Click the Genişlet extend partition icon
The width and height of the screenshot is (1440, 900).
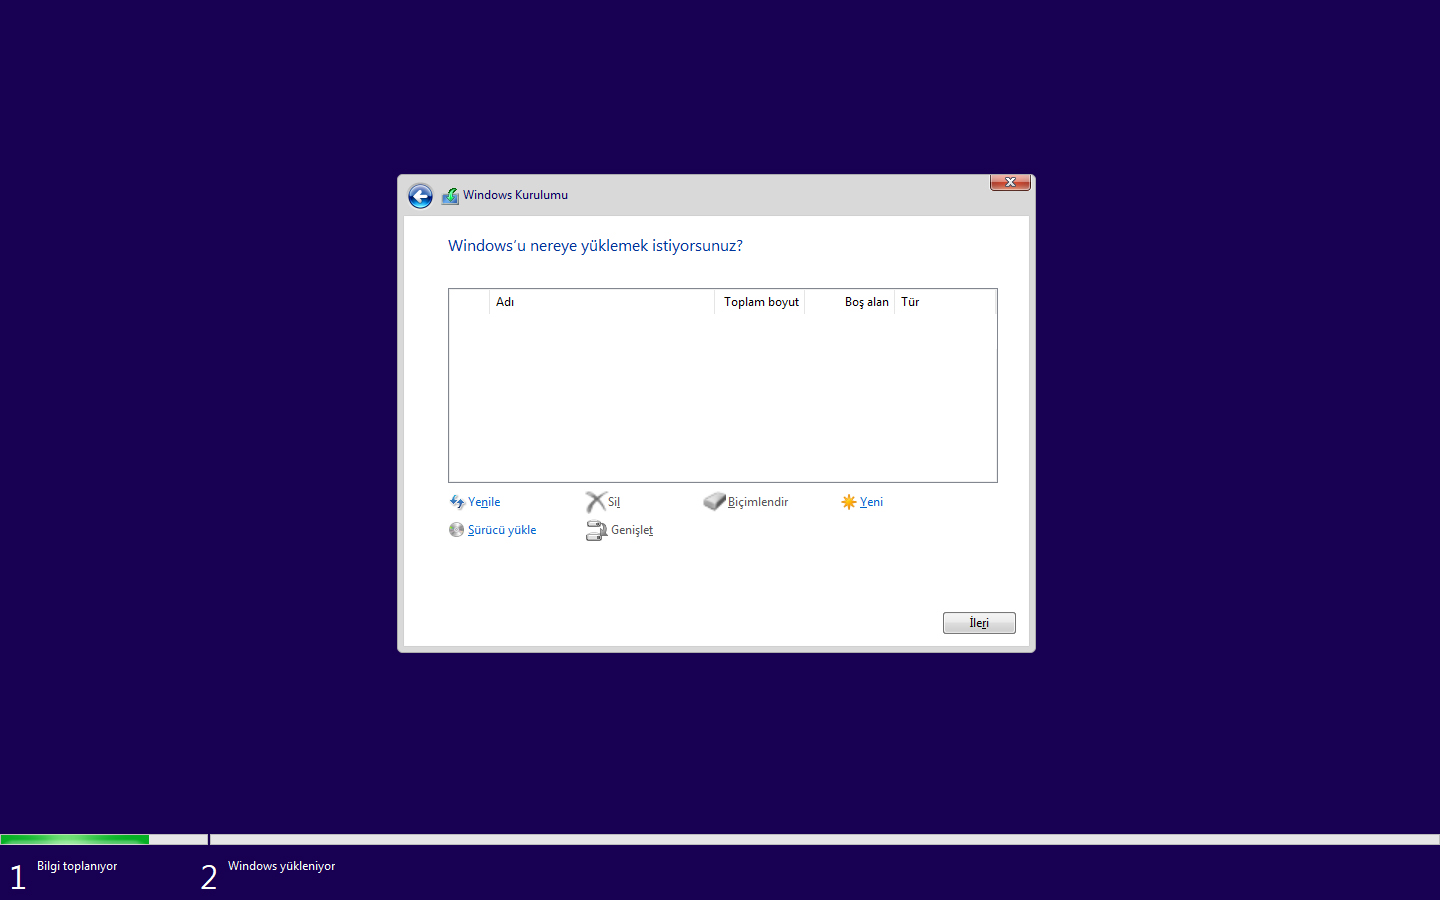tap(596, 531)
